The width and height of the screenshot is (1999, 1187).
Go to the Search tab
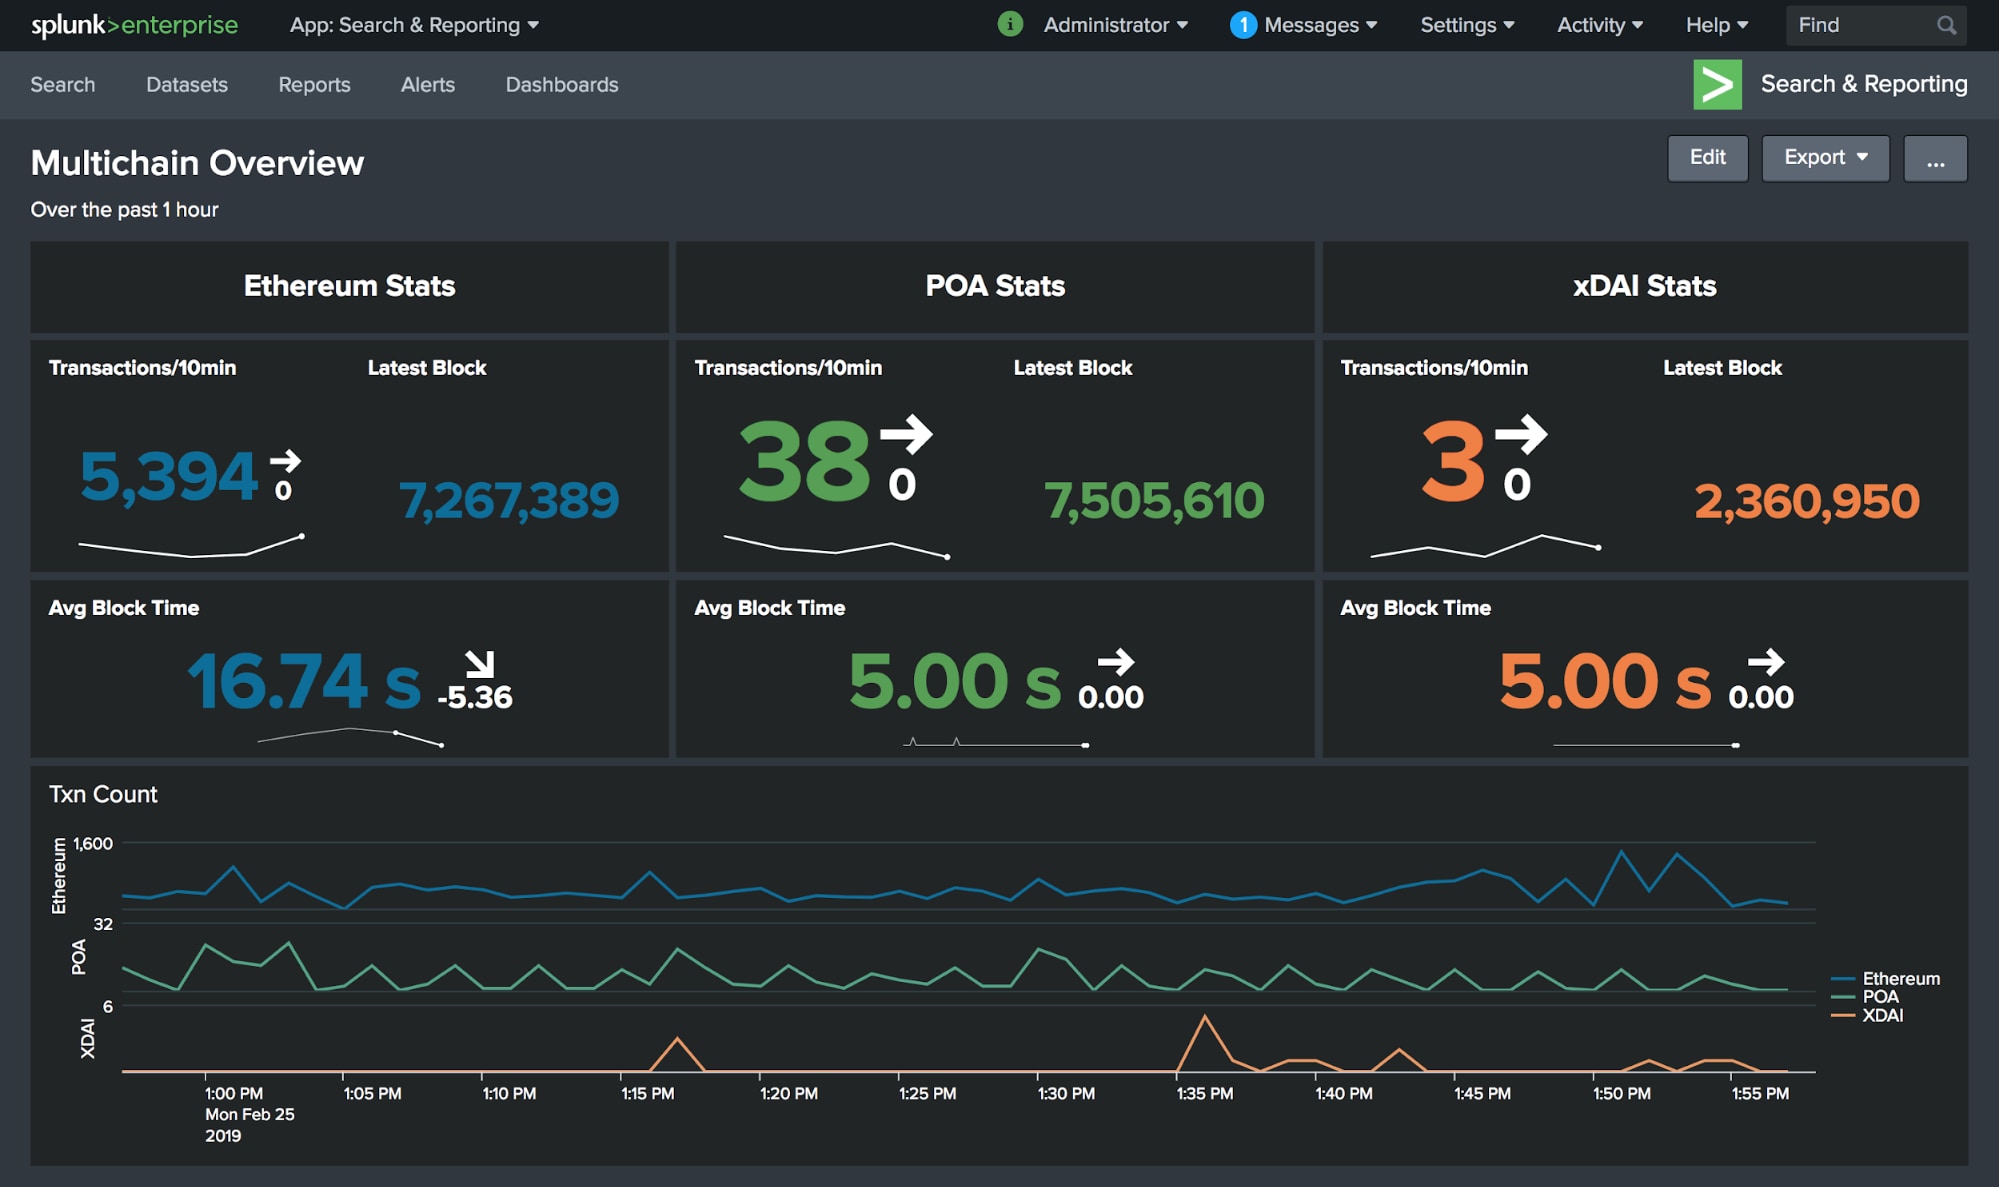[x=63, y=85]
